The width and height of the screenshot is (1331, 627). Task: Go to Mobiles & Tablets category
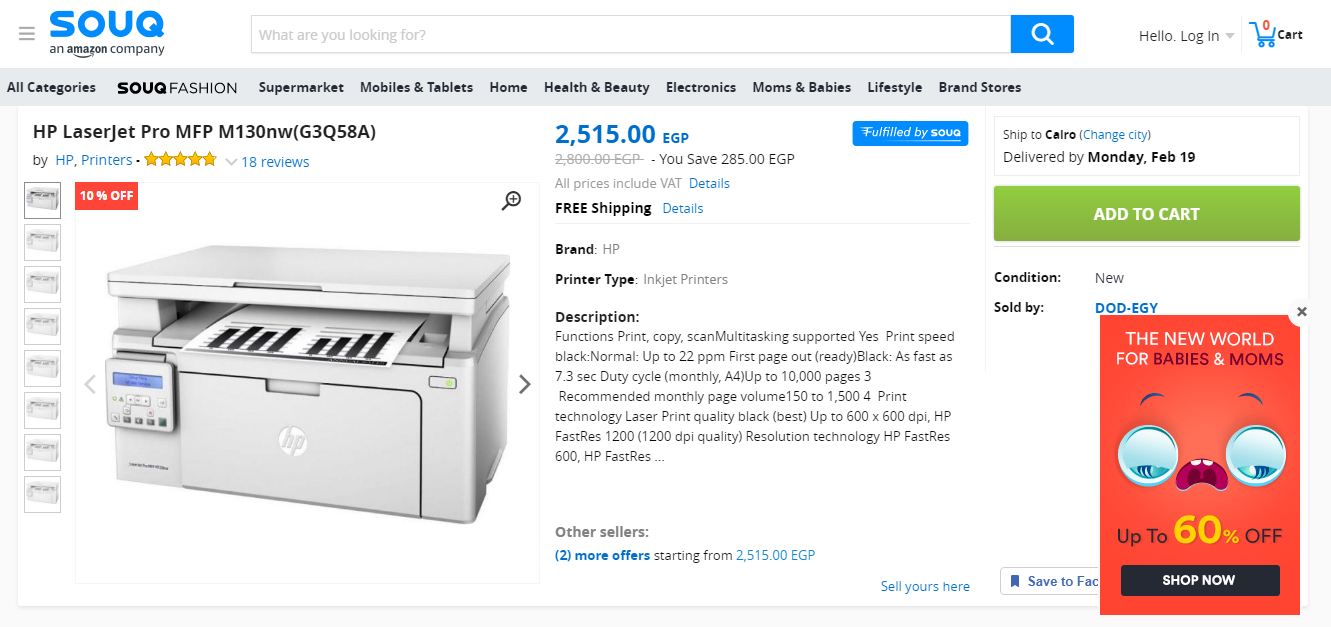[416, 87]
